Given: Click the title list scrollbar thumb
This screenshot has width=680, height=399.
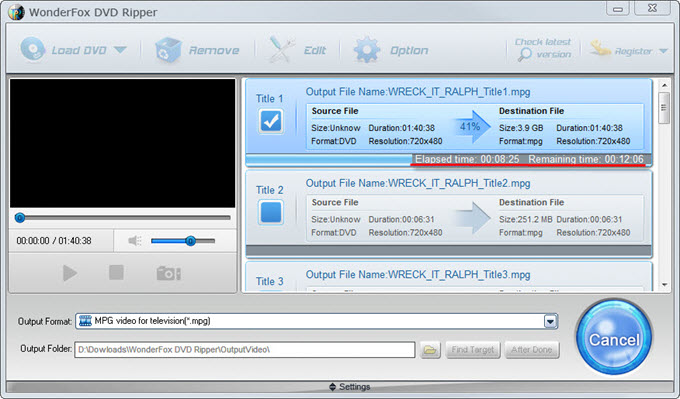Looking at the screenshot, I should (664, 108).
